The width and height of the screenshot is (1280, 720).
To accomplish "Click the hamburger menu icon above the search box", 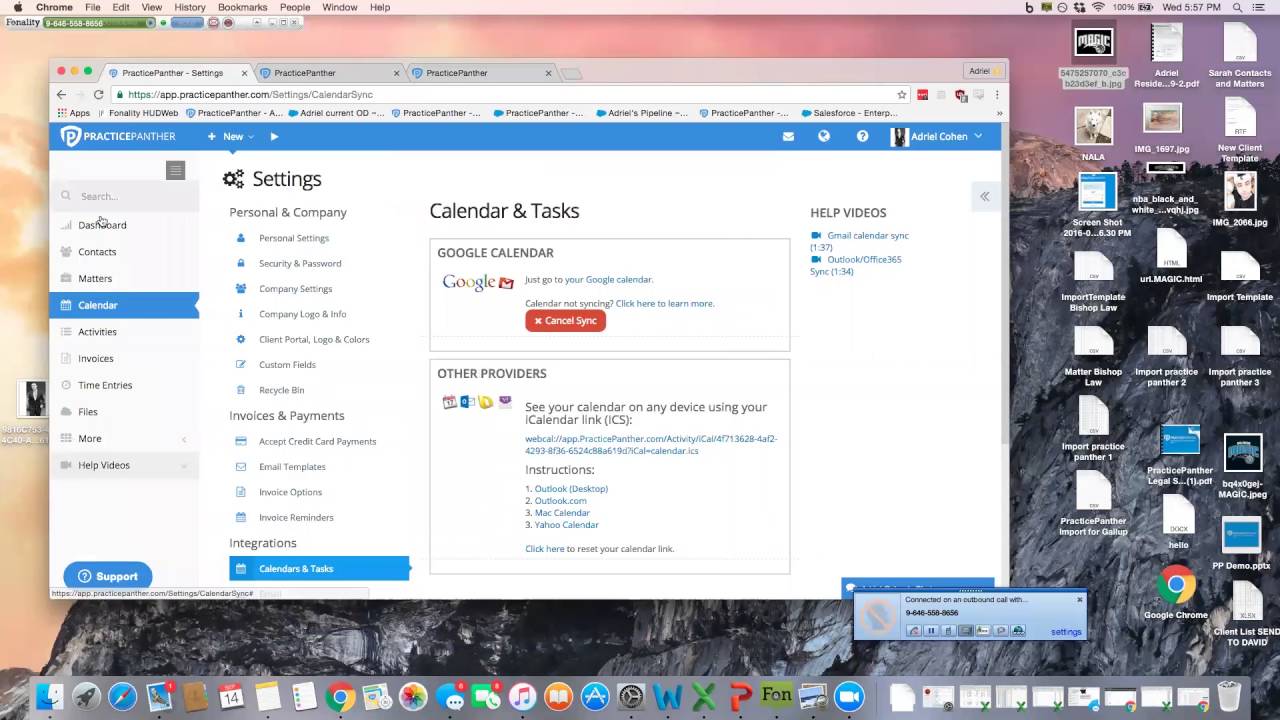I will point(176,170).
